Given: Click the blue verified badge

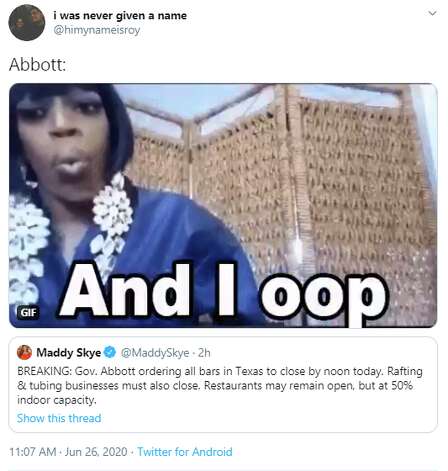Looking at the screenshot, I should coord(110,352).
